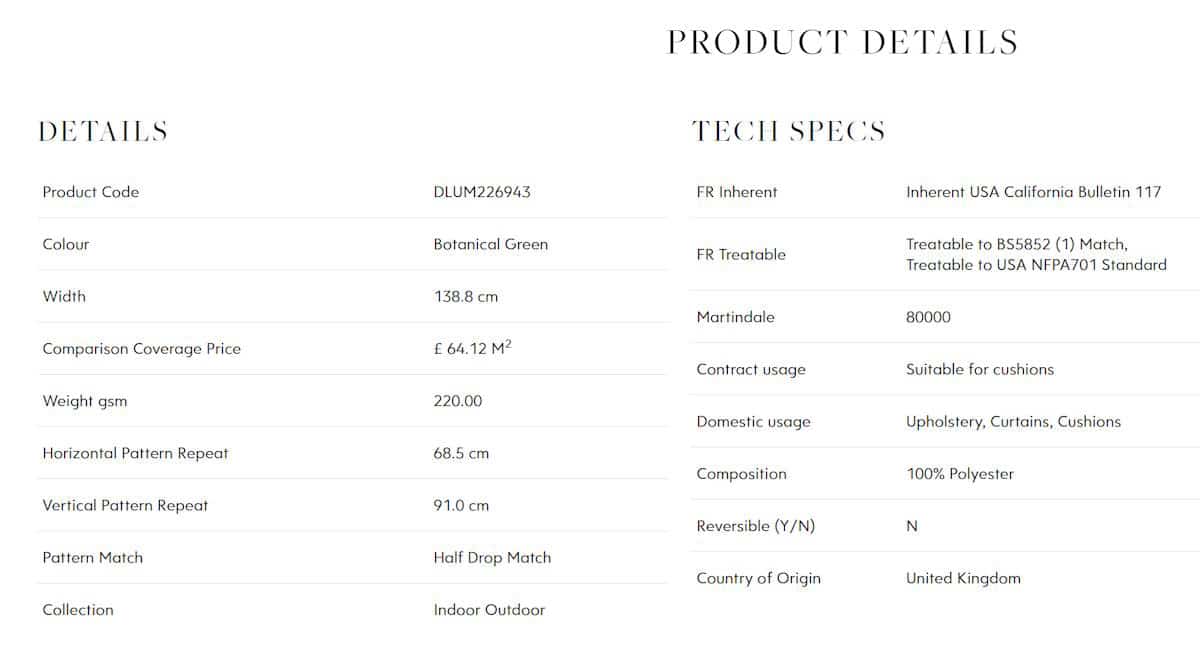The image size is (1200, 646).
Task: Click the 138.8 cm width value
Action: (x=466, y=296)
